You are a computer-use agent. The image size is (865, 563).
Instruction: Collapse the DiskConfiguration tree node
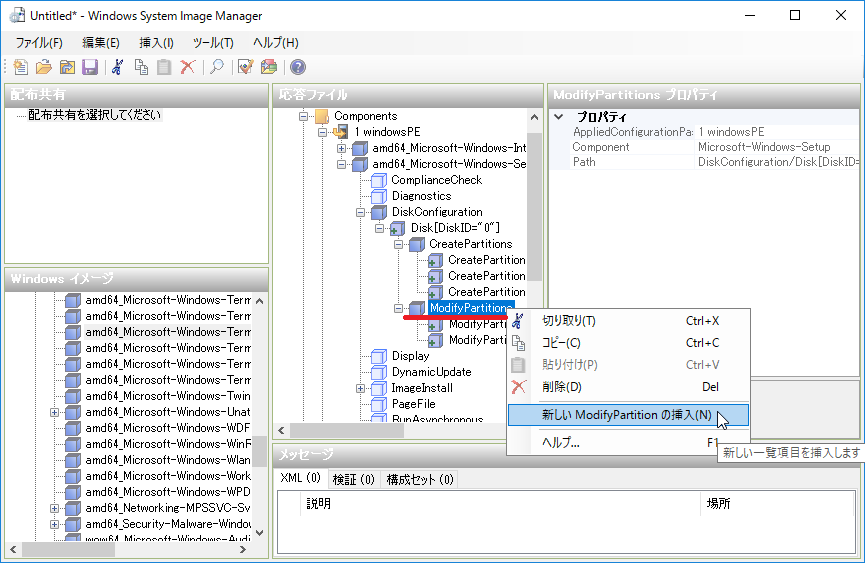tap(361, 212)
